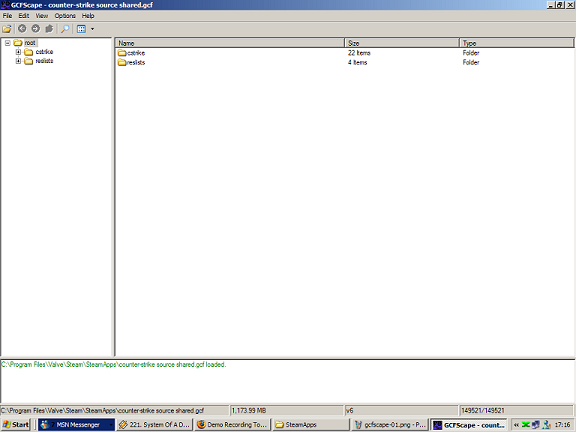Viewport: 576px width, 432px height.
Task: Go up one folder level via toolbar
Action: click(49, 29)
